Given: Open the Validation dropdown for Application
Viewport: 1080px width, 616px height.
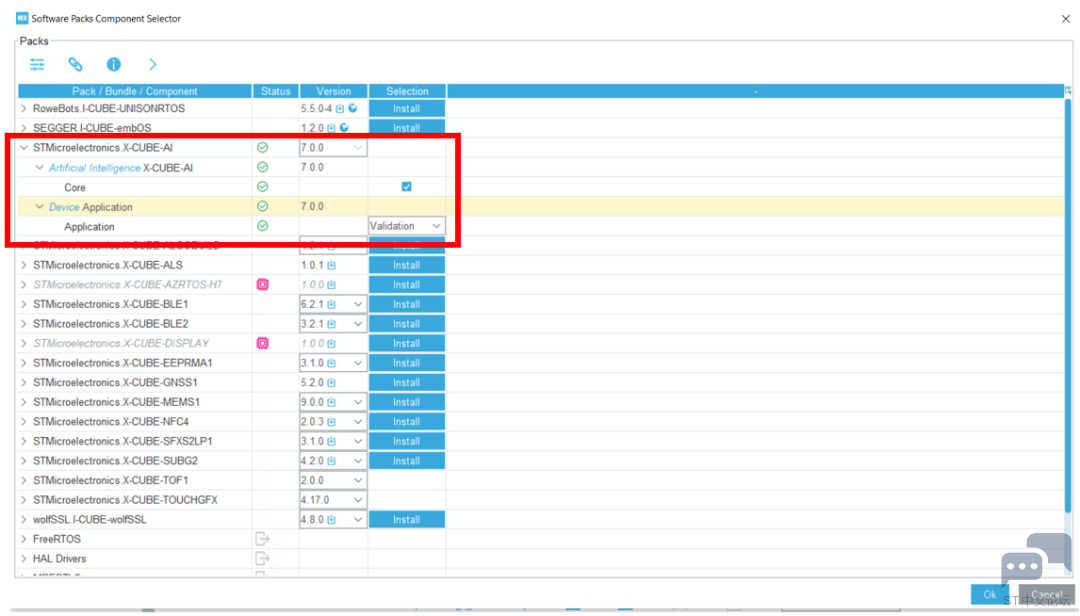Looking at the screenshot, I should [x=406, y=226].
